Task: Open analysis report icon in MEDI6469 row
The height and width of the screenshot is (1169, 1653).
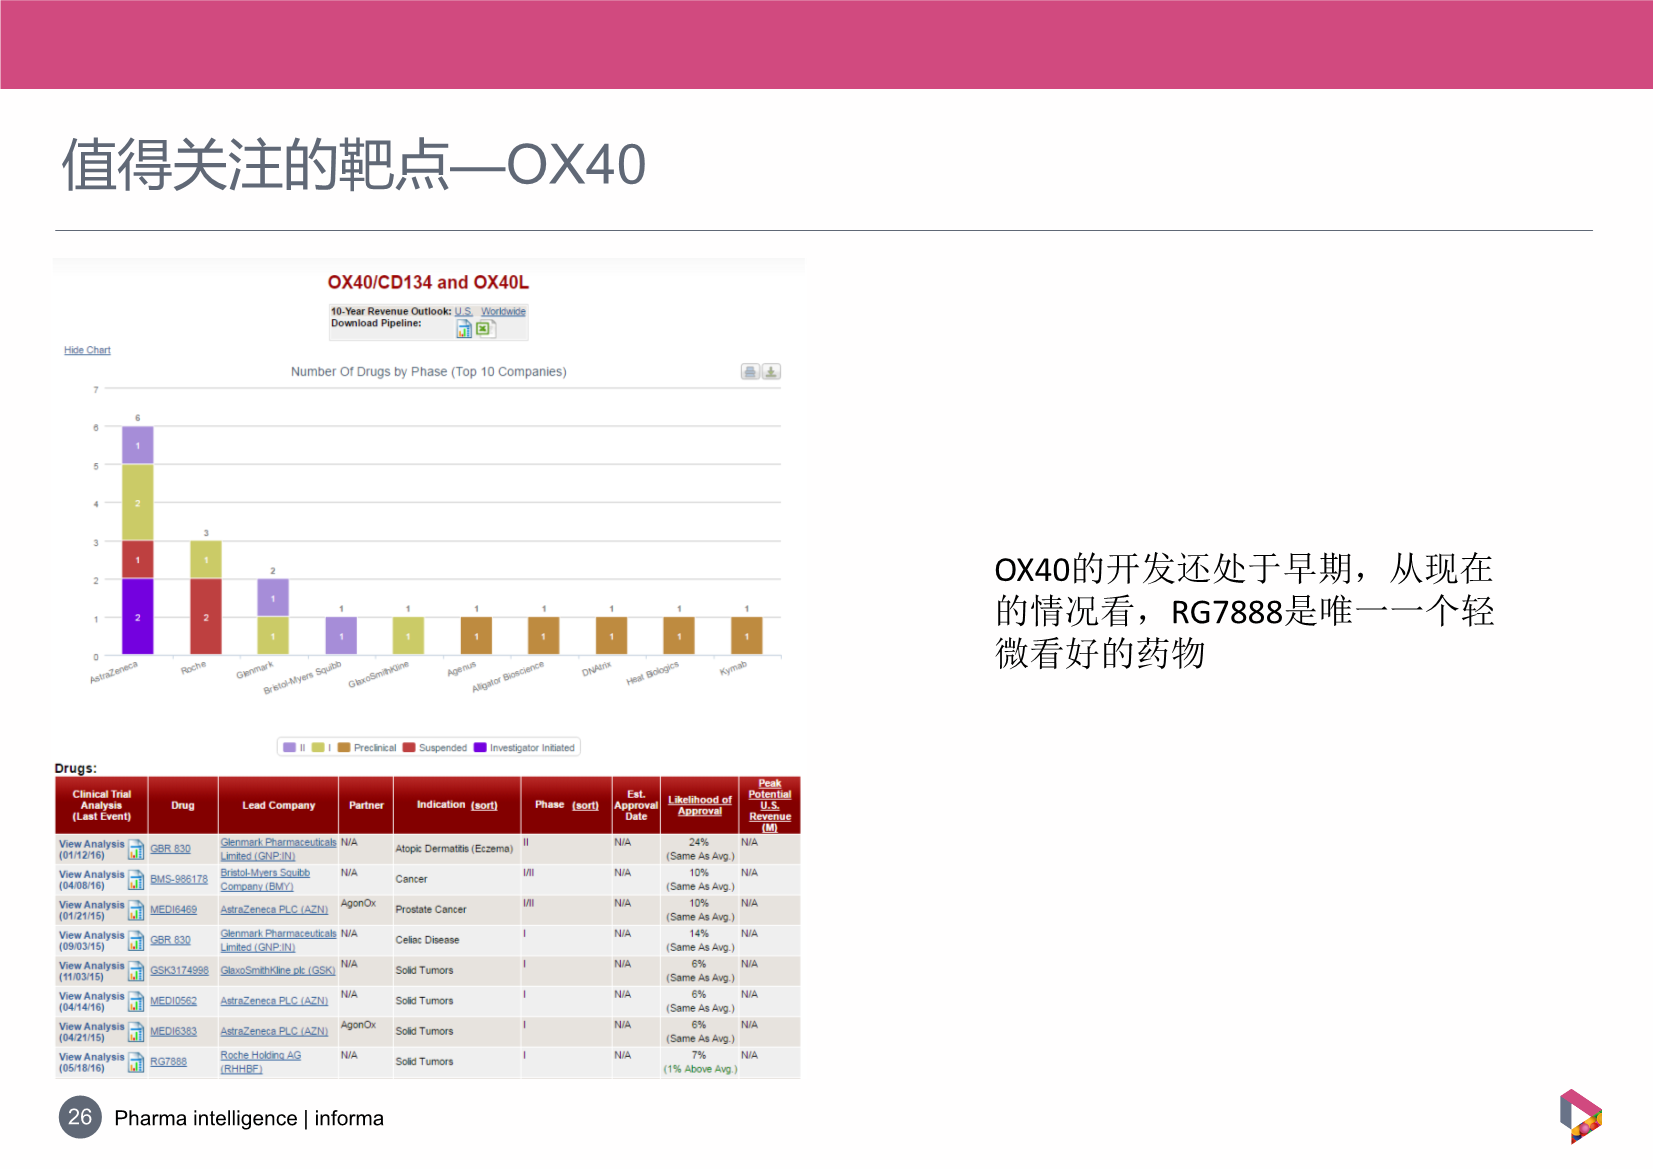Action: pos(136,910)
